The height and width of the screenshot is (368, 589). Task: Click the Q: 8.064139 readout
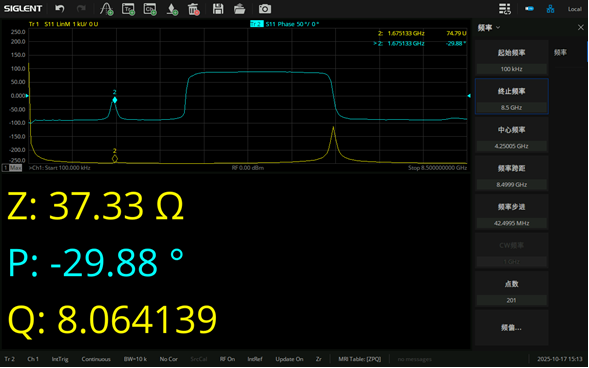click(112, 320)
